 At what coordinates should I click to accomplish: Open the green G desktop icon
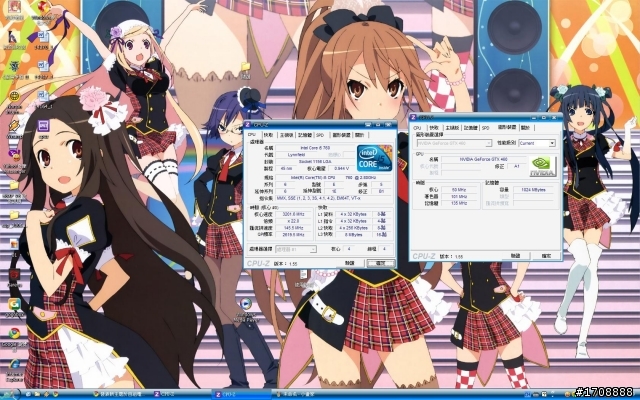pyautogui.click(x=14, y=304)
